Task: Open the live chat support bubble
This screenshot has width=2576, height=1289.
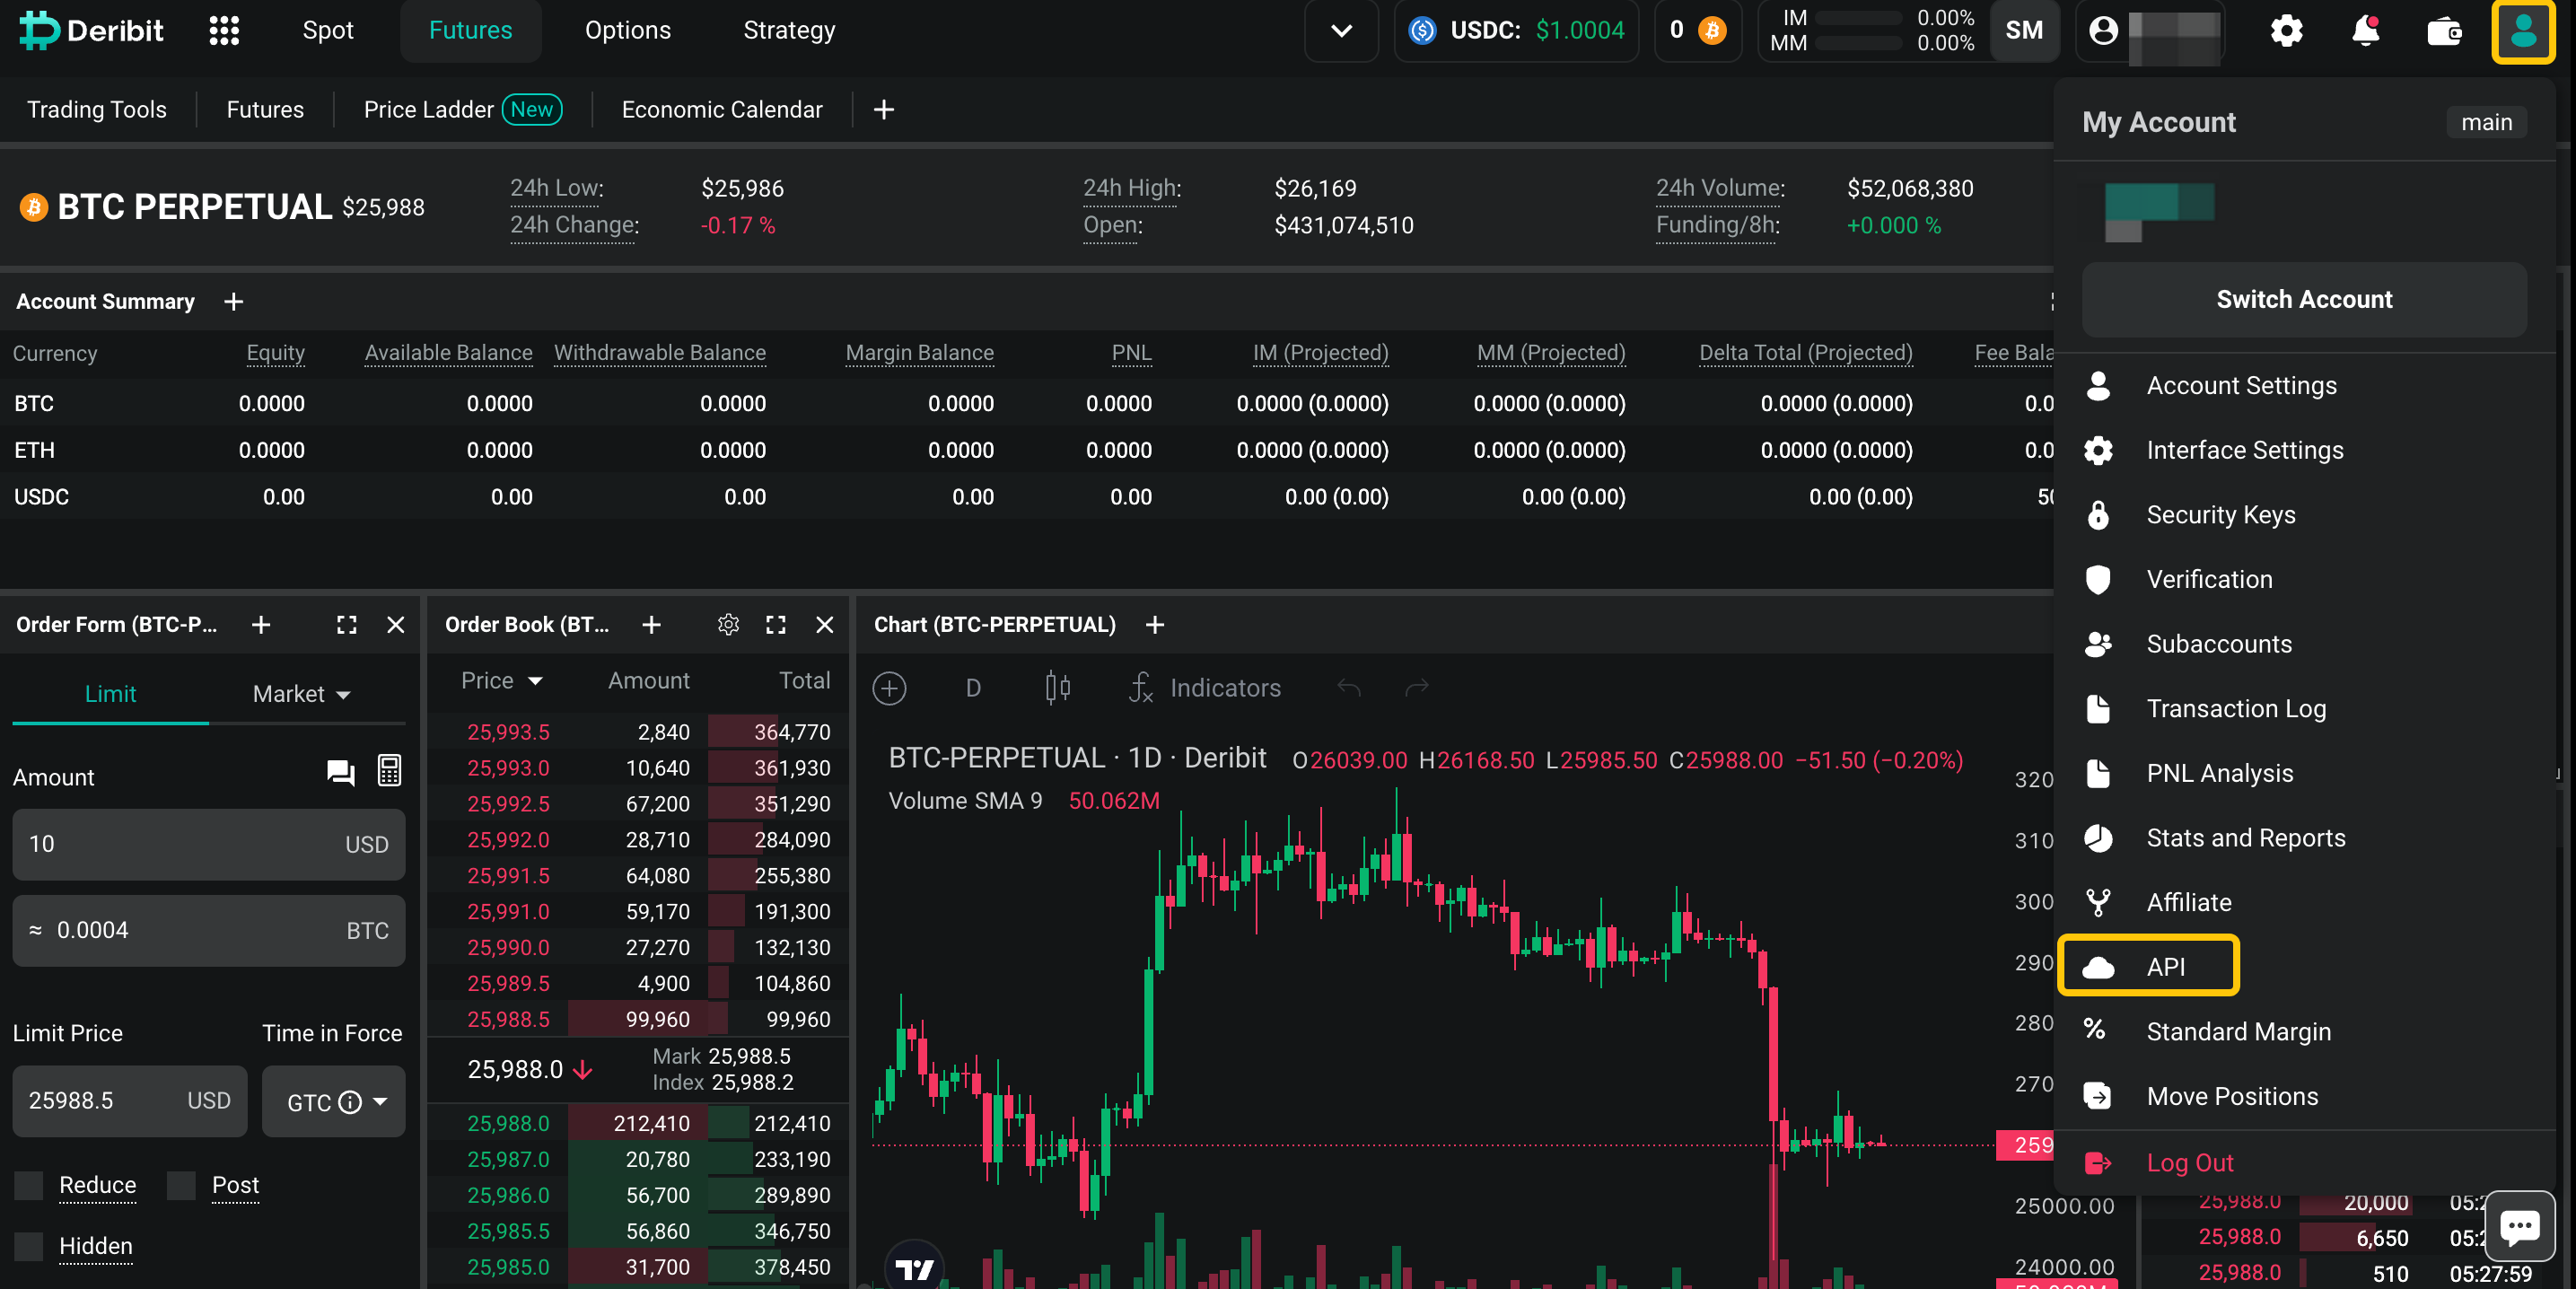Action: [x=2519, y=1226]
